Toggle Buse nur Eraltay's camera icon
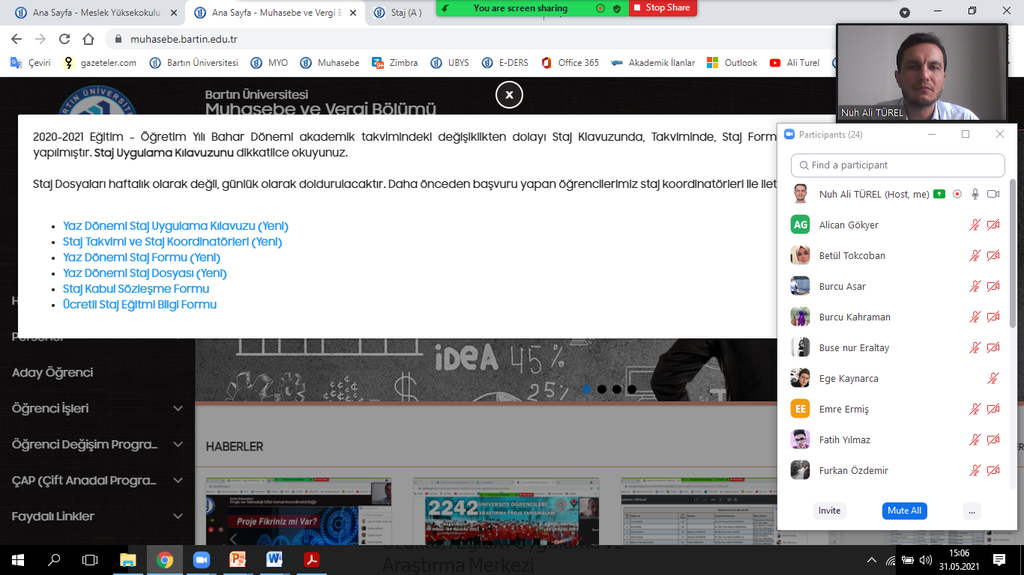 pos(993,348)
